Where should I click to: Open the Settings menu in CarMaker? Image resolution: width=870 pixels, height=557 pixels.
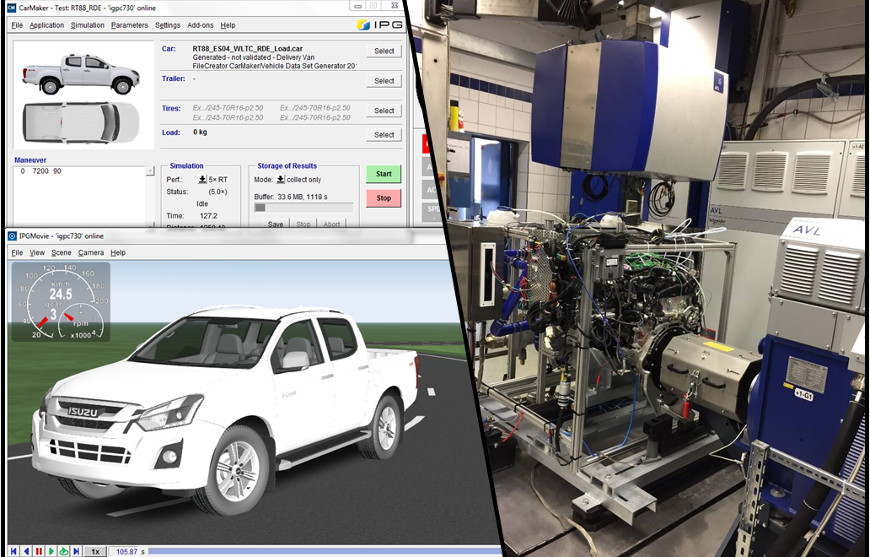(168, 26)
